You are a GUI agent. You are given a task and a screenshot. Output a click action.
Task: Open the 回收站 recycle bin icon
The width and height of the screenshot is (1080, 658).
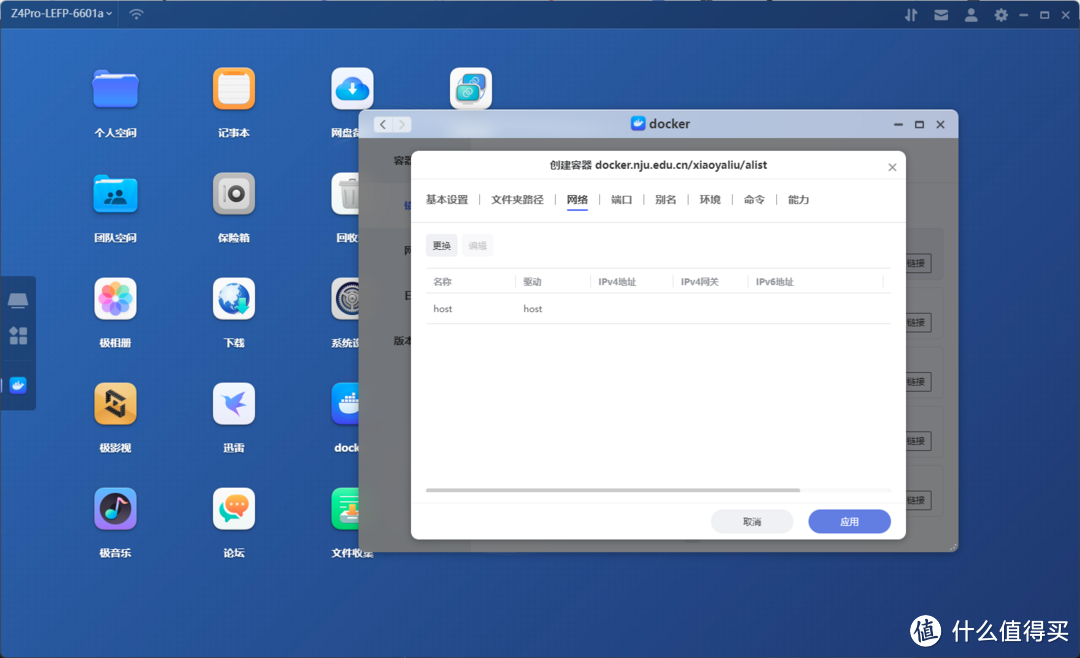point(345,194)
